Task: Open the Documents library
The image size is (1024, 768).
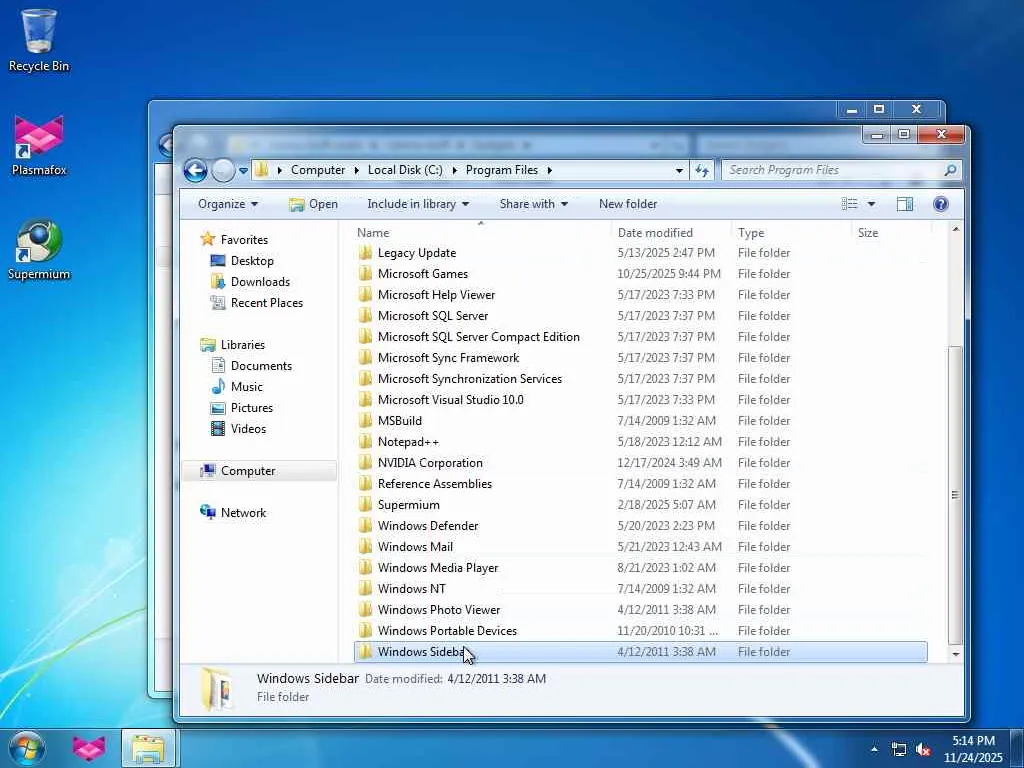Action: (x=251, y=366)
